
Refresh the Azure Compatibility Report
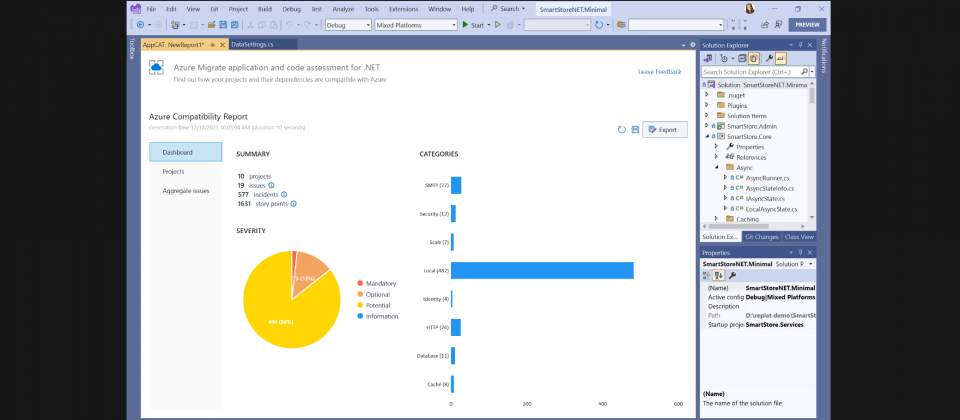tap(621, 130)
